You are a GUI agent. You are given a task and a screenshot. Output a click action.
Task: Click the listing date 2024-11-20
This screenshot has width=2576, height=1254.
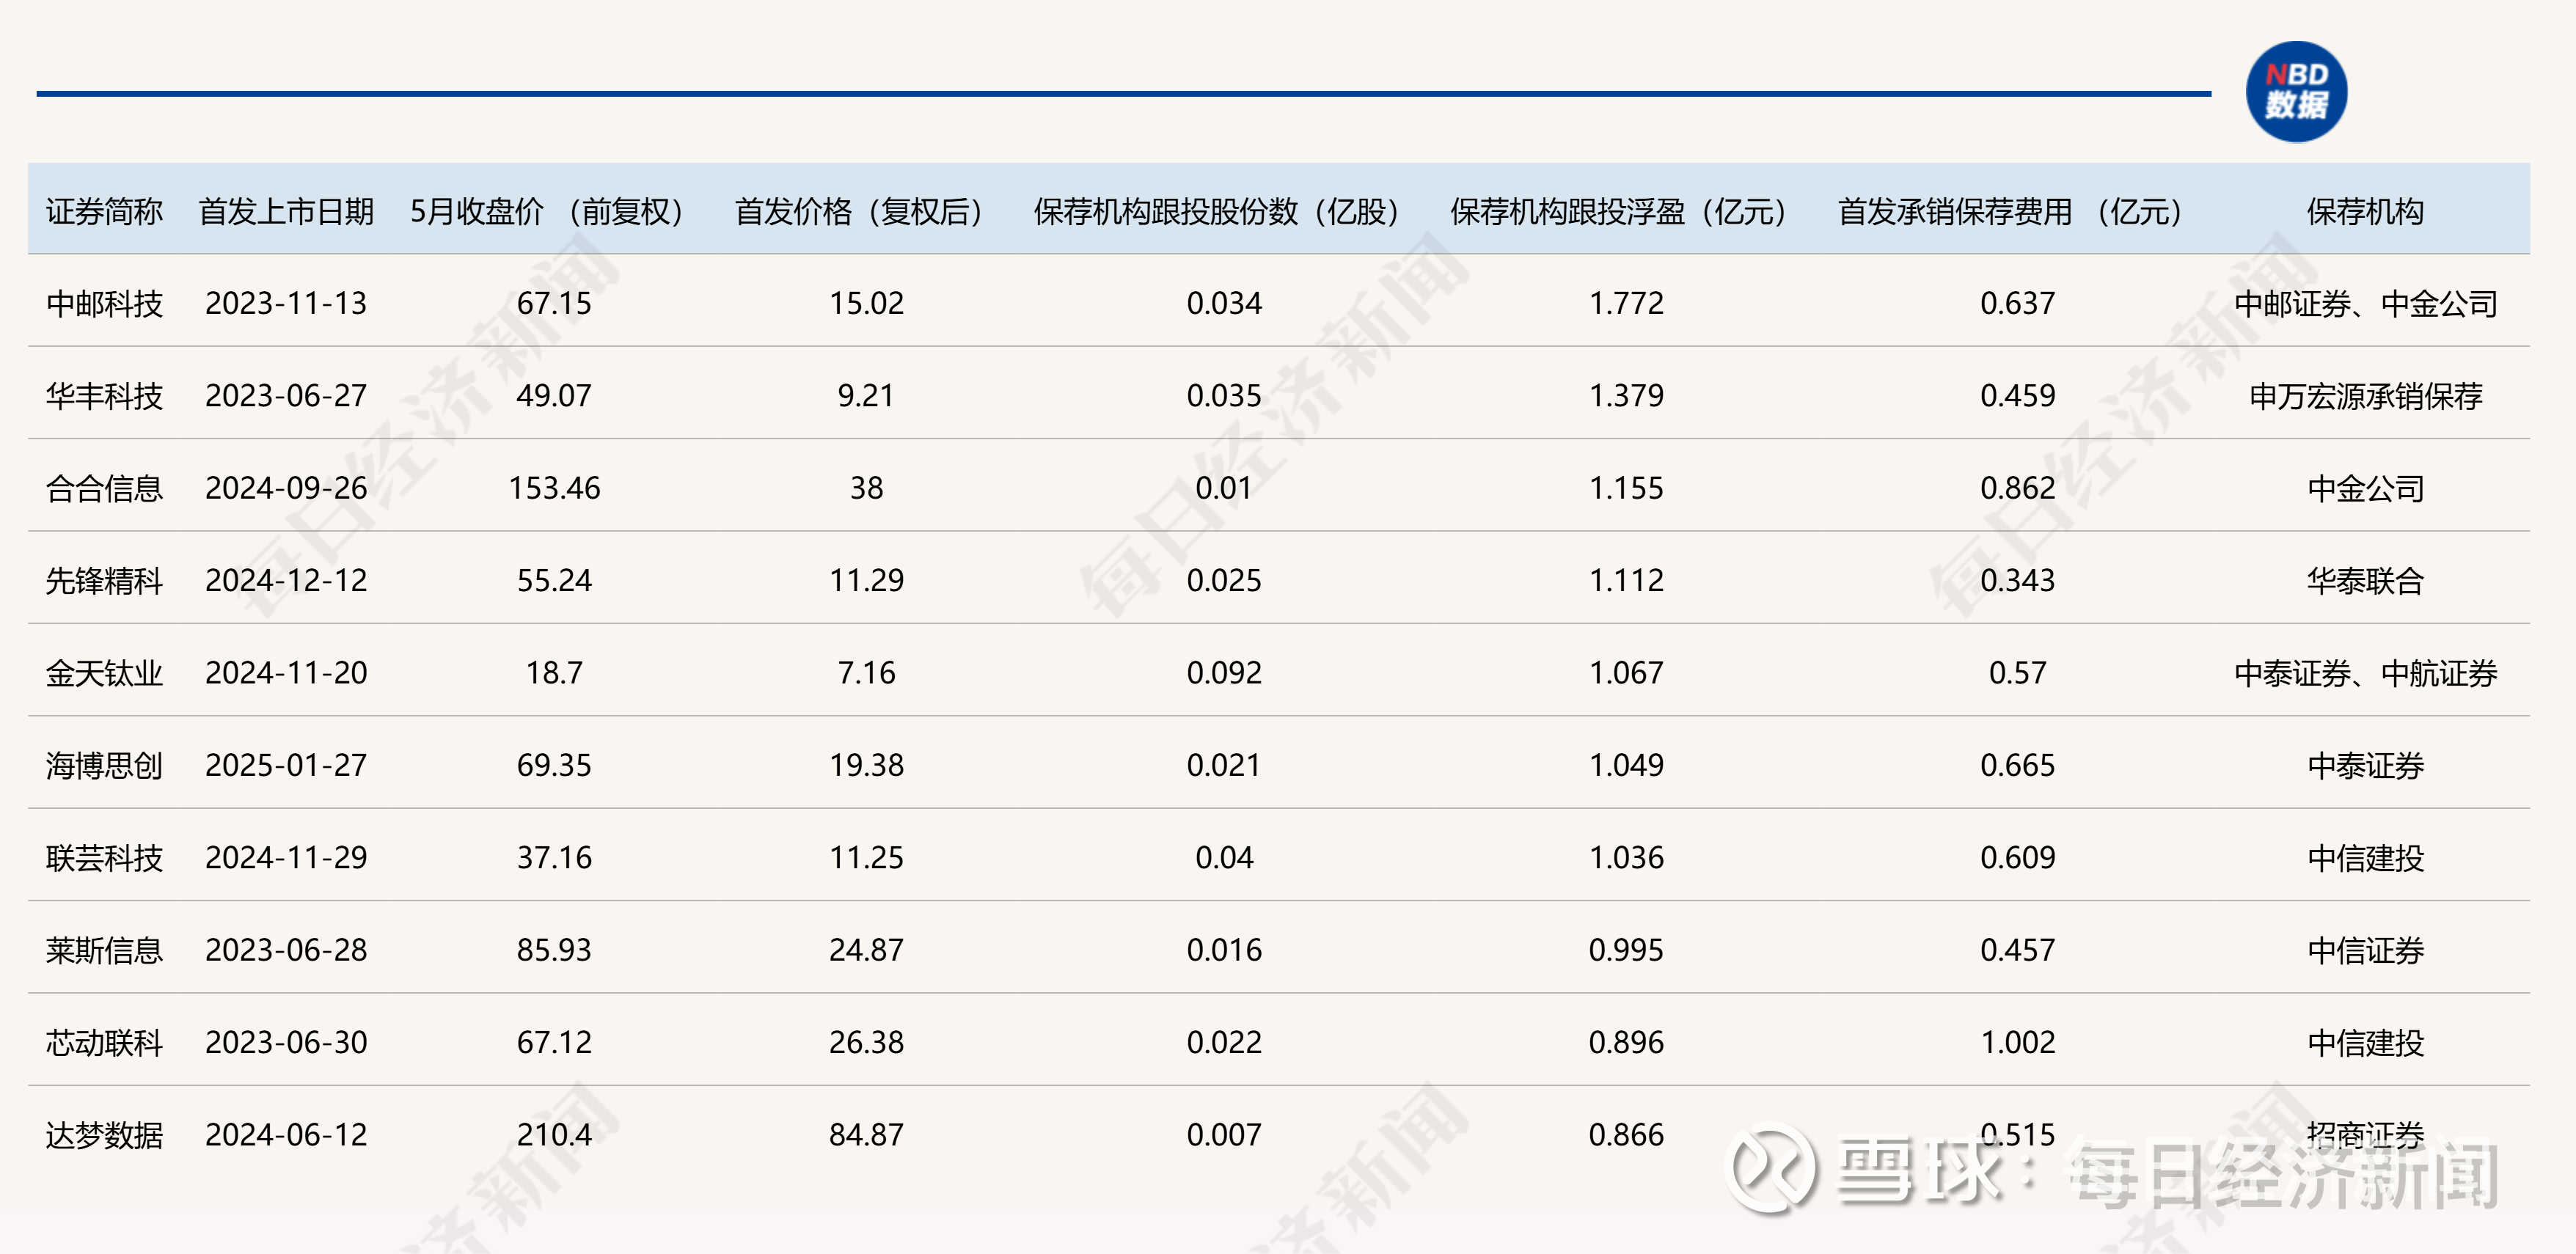(x=286, y=673)
